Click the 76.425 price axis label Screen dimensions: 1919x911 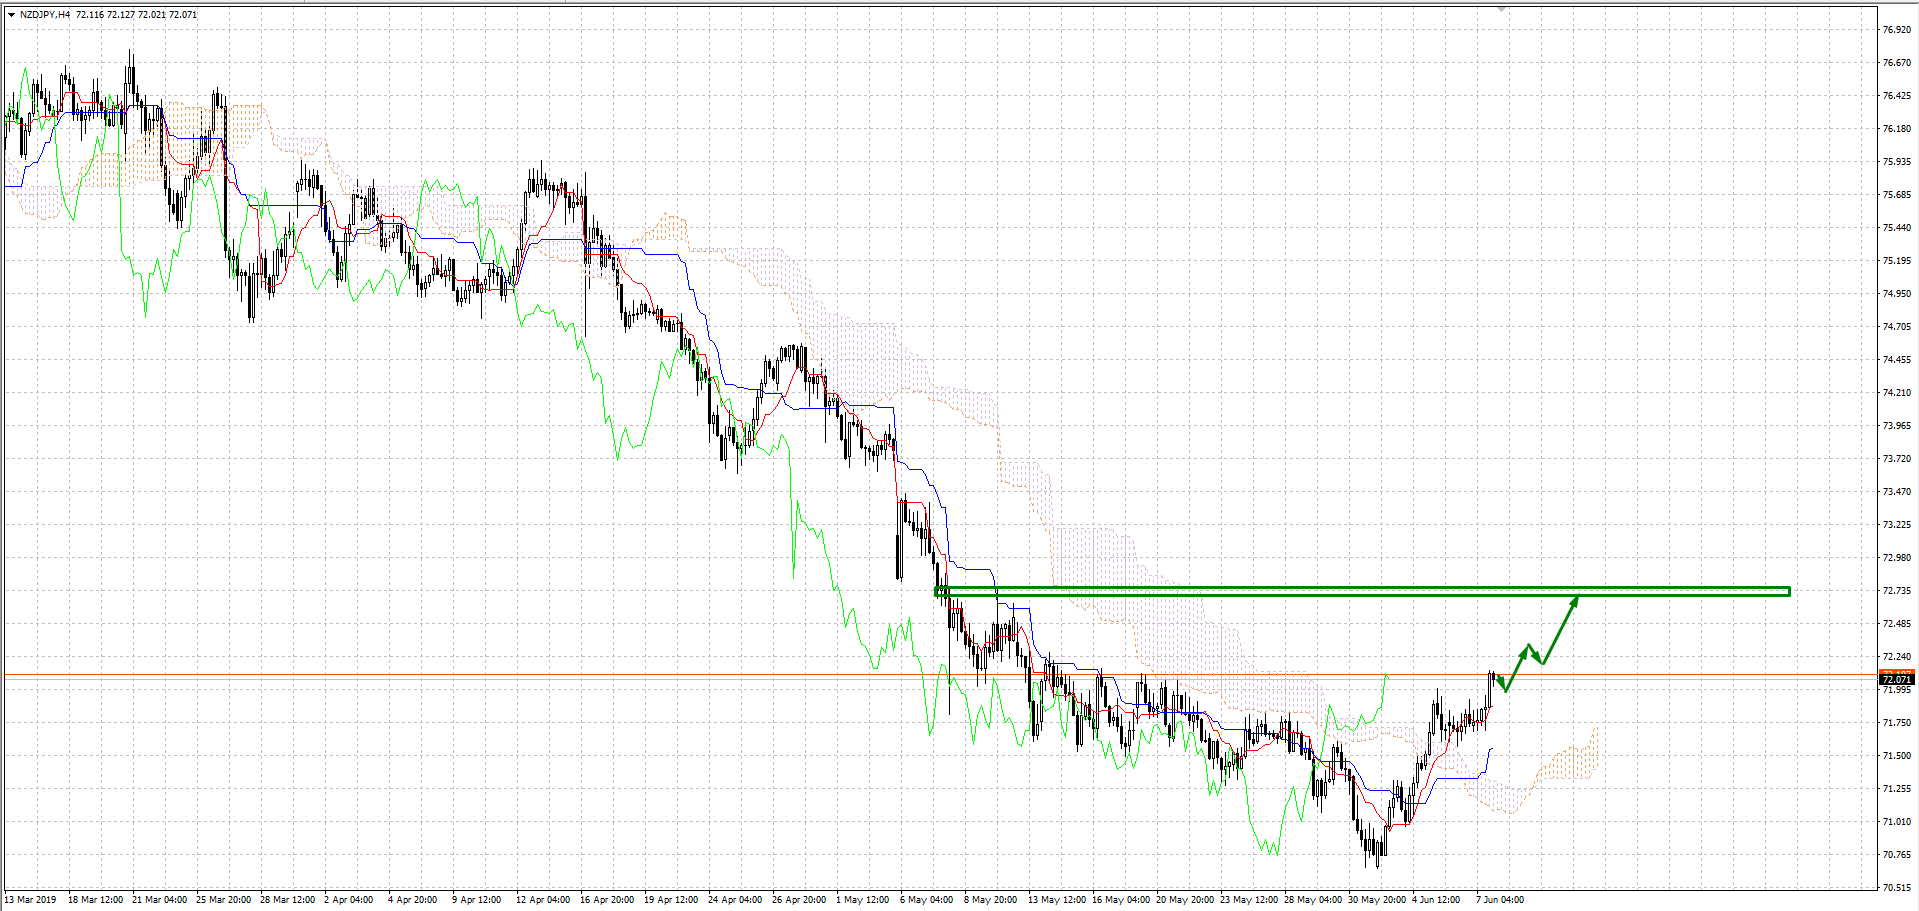point(1896,96)
